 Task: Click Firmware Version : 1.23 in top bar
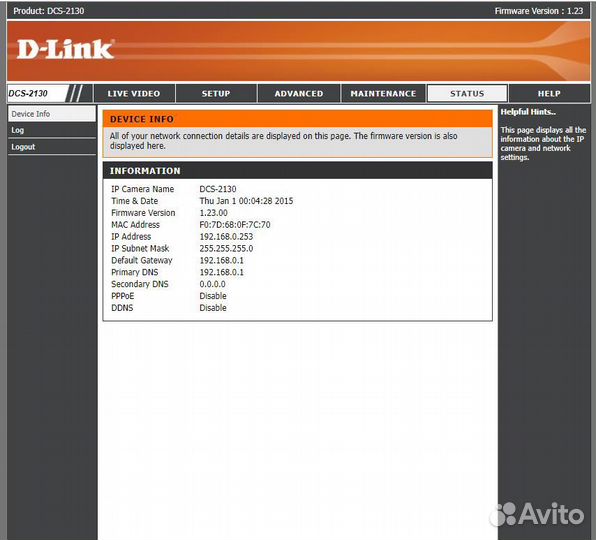point(539,11)
